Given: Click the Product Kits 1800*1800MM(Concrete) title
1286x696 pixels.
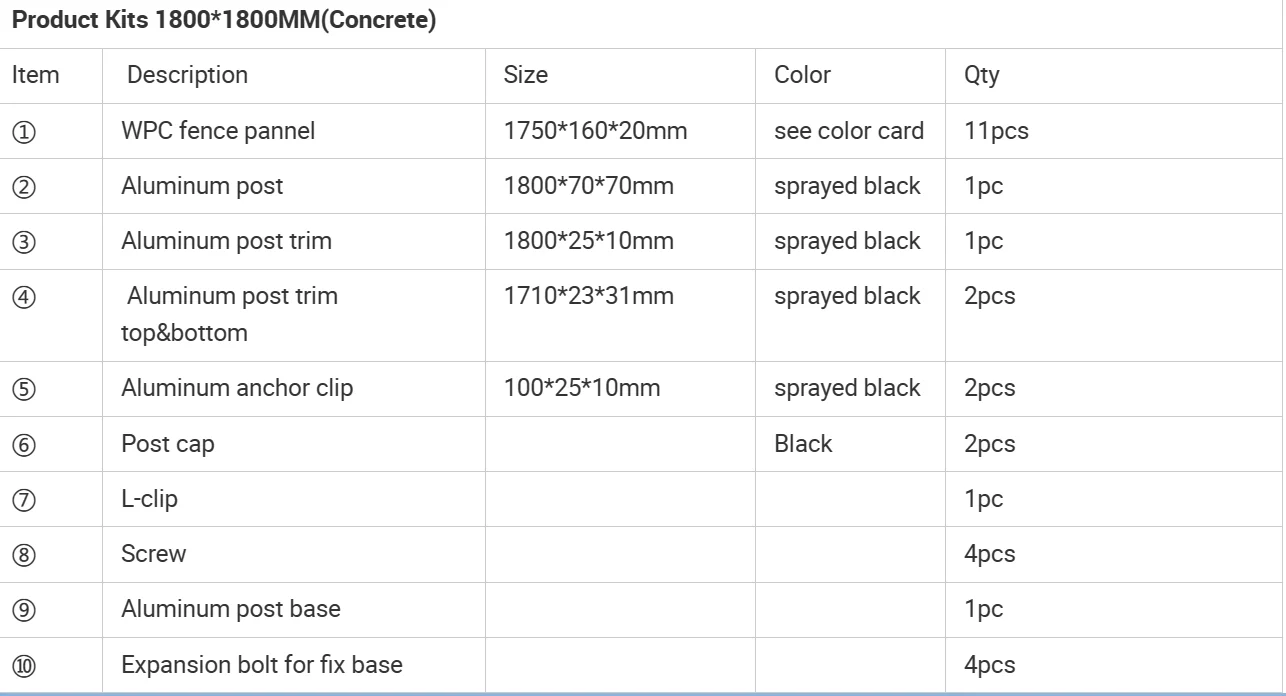Looking at the screenshot, I should (x=224, y=21).
